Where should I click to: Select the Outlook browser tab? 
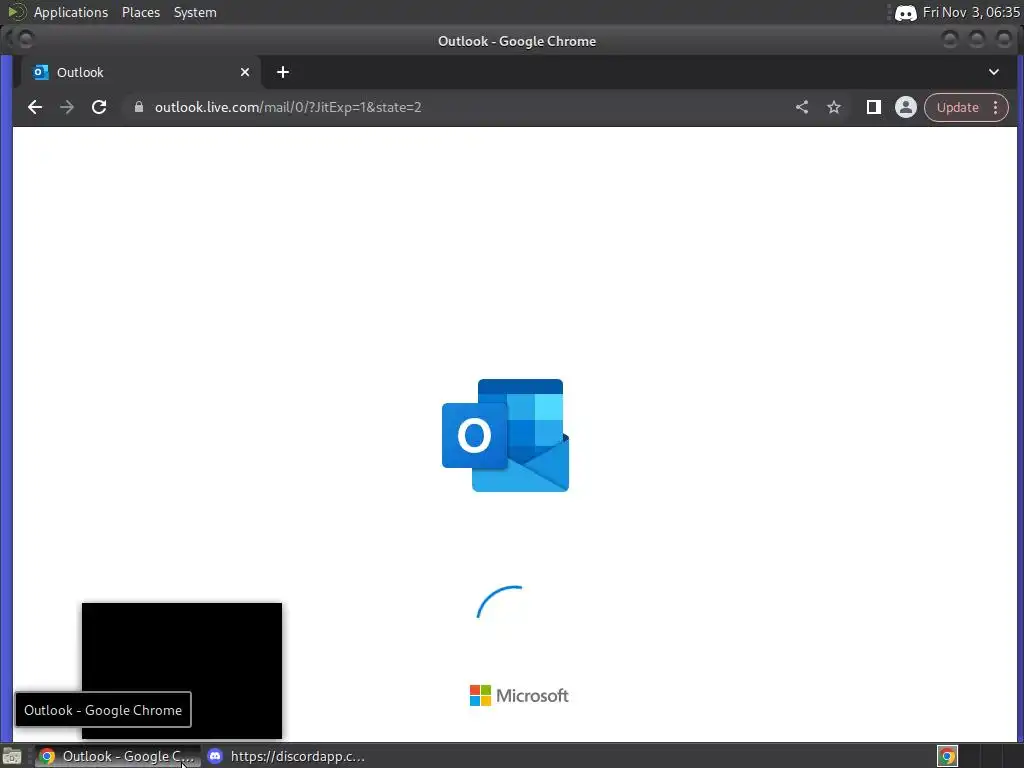(140, 72)
